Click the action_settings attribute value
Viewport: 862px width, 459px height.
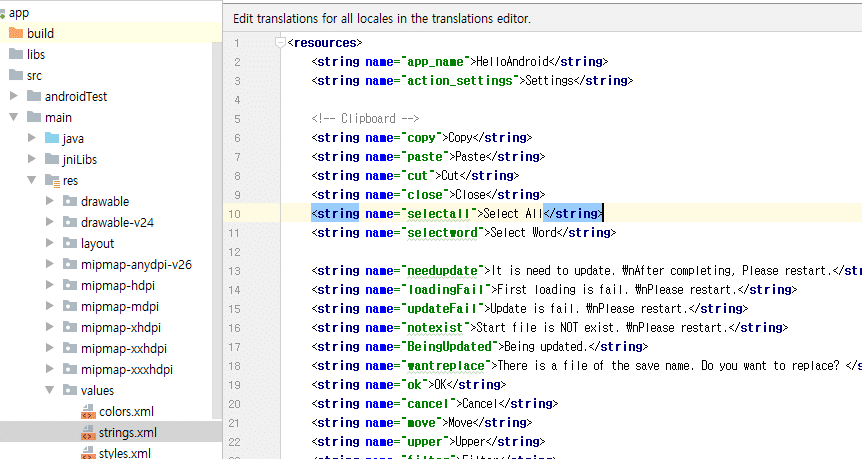coord(460,81)
